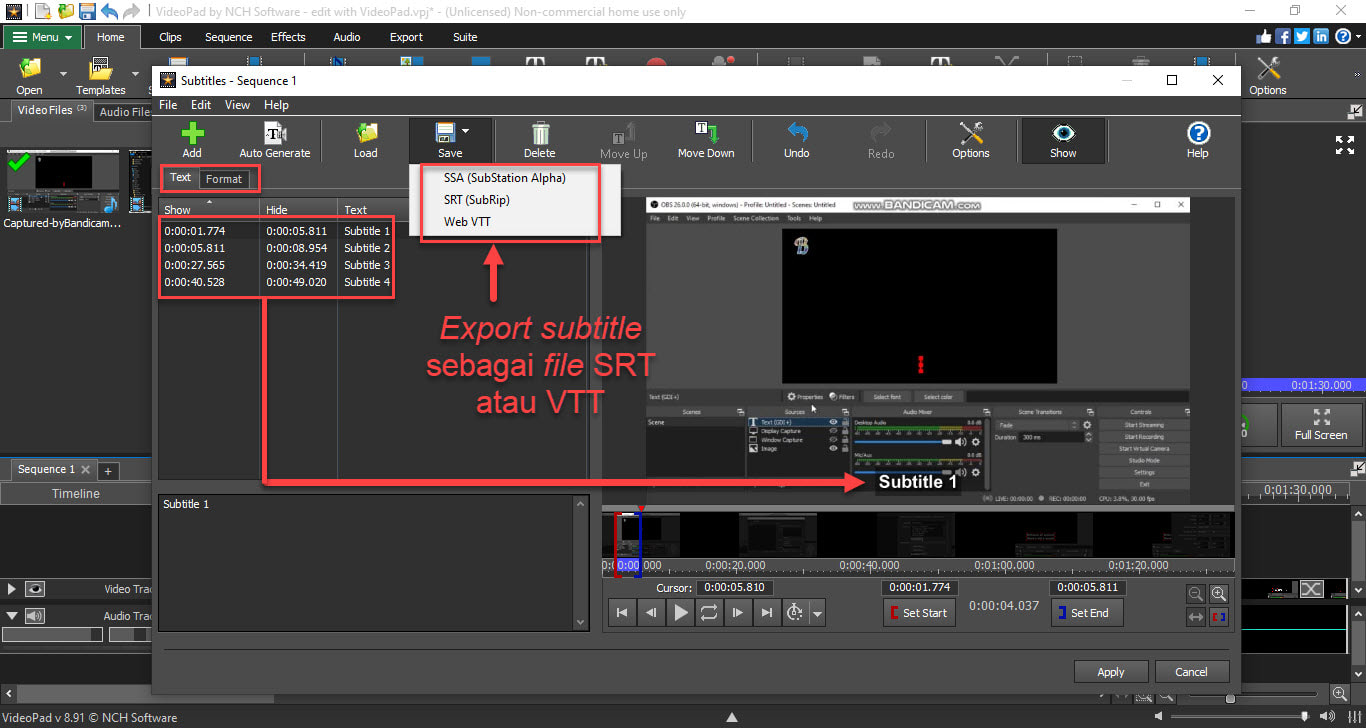Click open project folder icon in title bar
This screenshot has width=1366, height=728.
(x=66, y=11)
